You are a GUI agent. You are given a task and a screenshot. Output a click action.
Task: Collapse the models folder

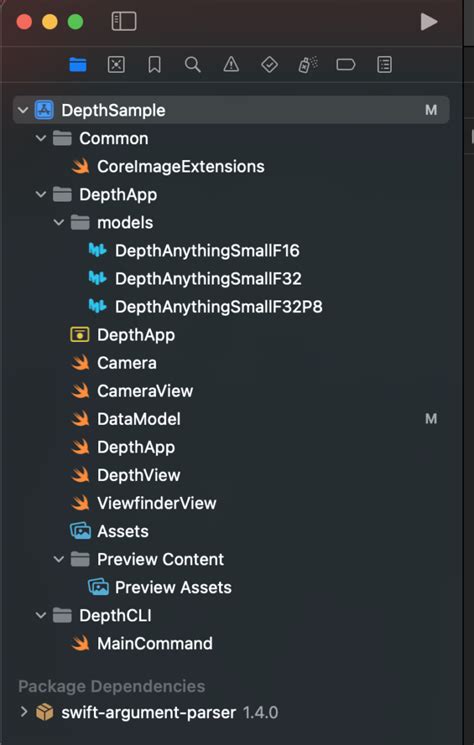tap(58, 222)
